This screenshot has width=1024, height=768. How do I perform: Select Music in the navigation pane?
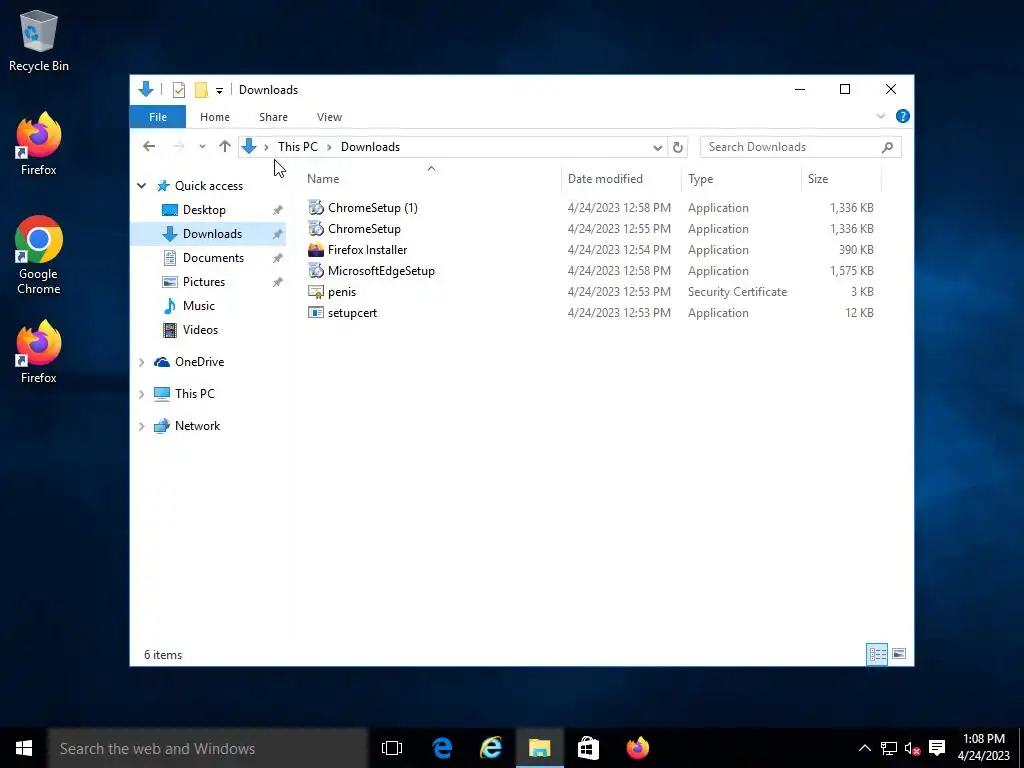[199, 306]
